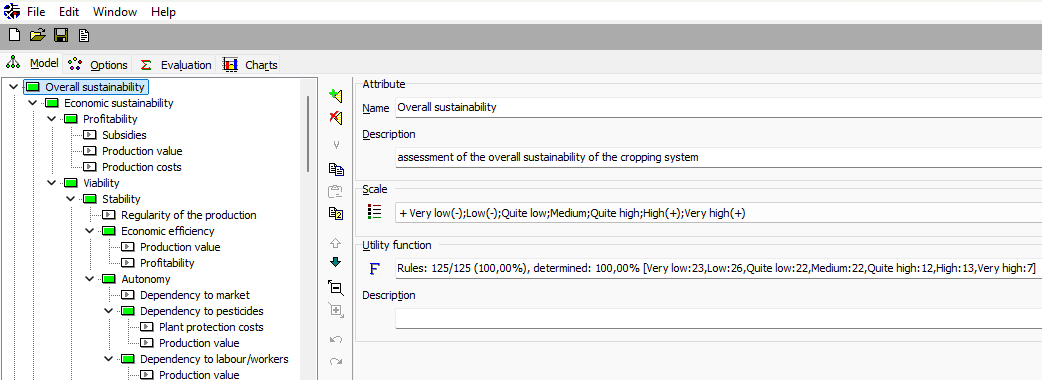Switch to the Evaluation tab
1042x380 pixels.
coord(176,64)
